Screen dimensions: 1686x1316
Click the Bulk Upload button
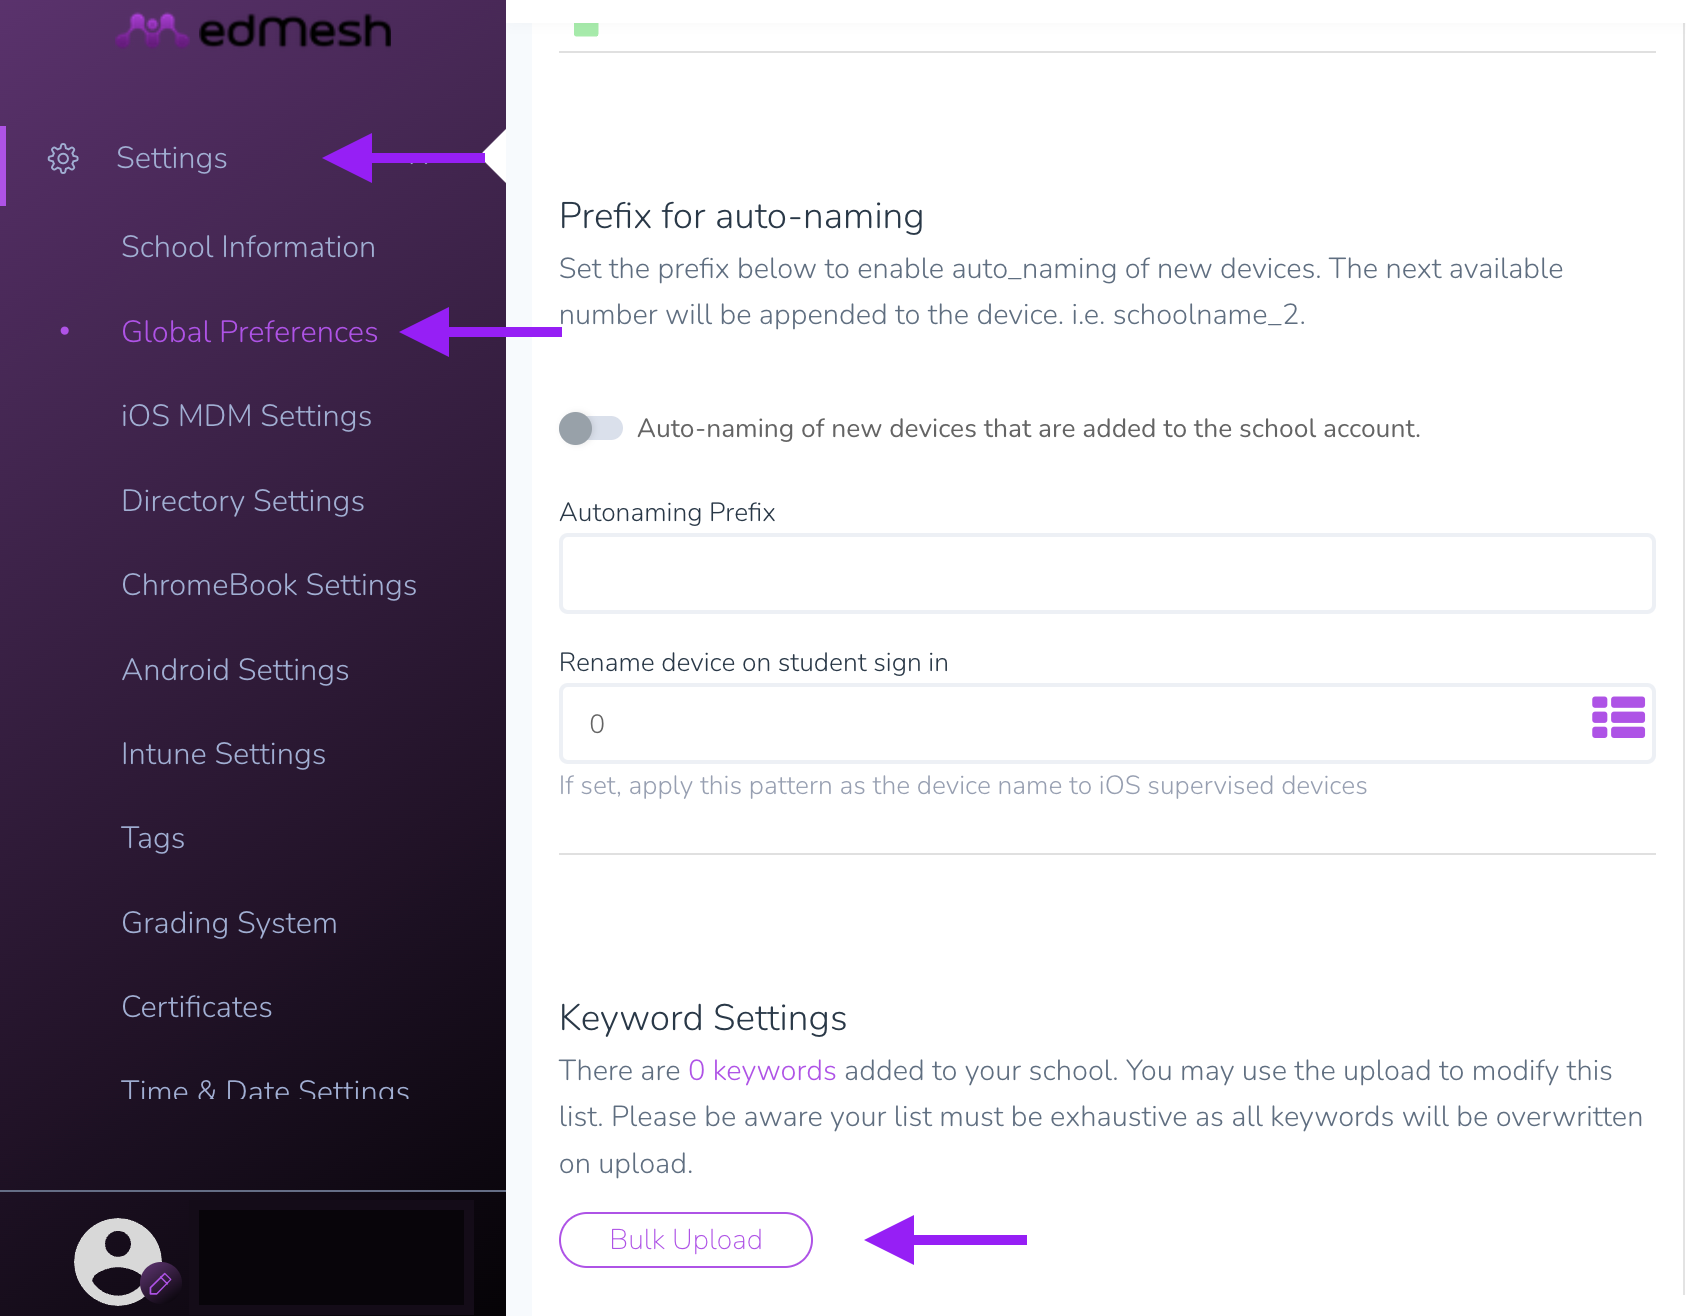coord(686,1240)
